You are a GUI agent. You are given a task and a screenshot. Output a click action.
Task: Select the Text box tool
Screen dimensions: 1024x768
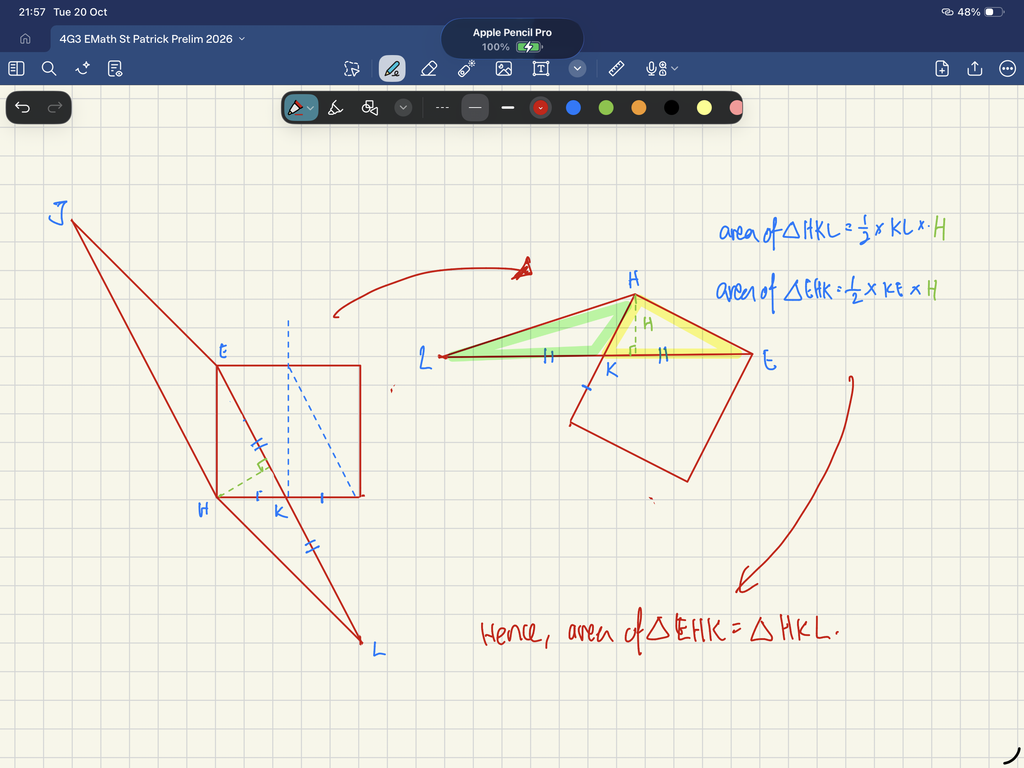coord(541,69)
